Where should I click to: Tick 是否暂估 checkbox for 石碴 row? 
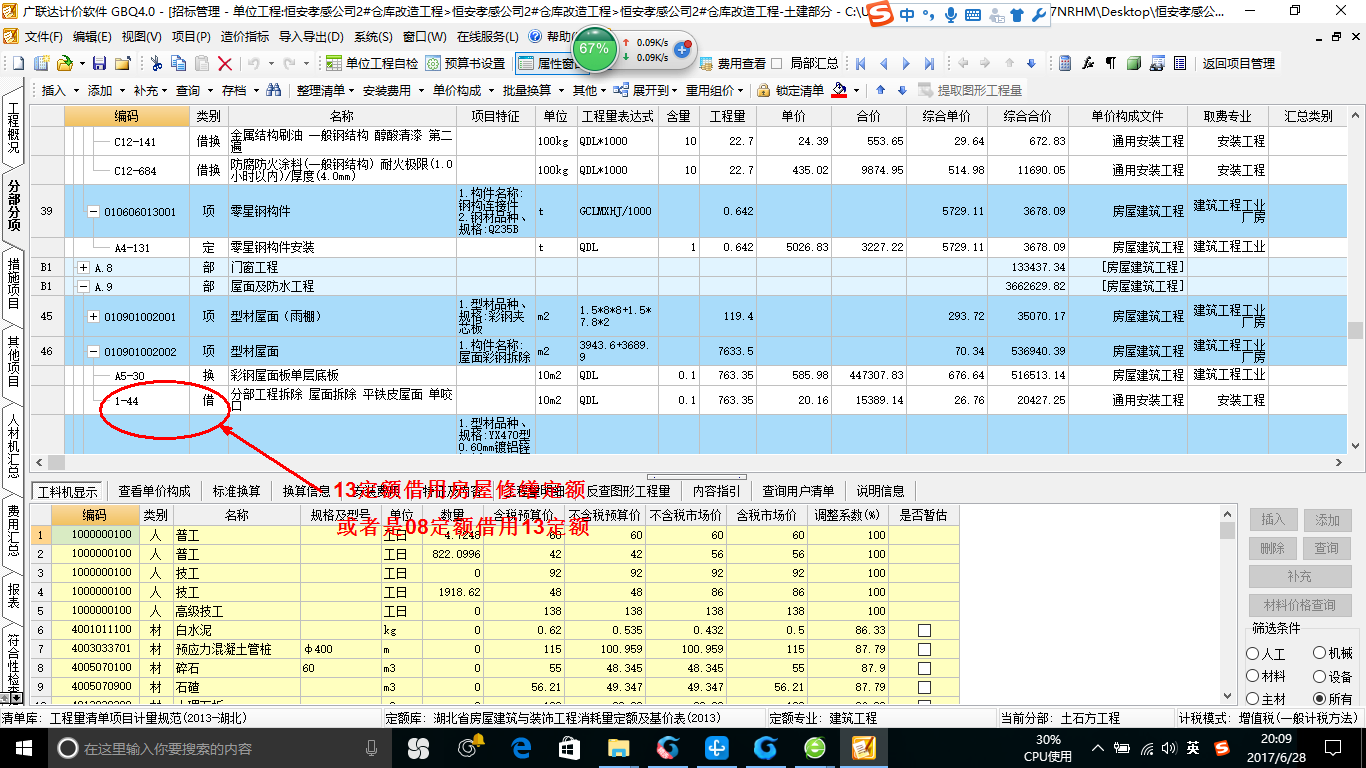coord(924,687)
